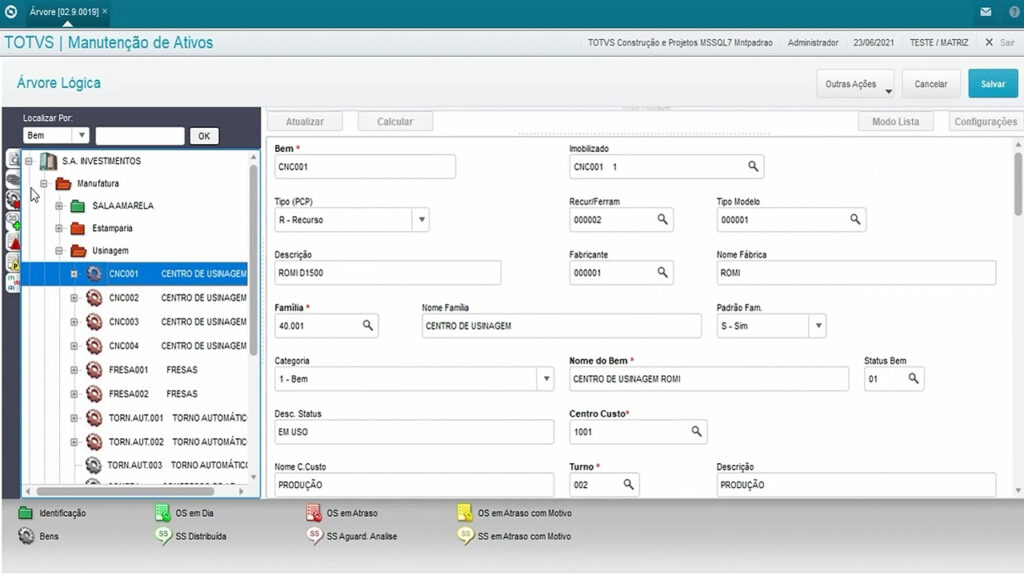The height and width of the screenshot is (576, 1024).
Task: Open the Recur/Ferram lookup magnifier
Action: click(x=662, y=219)
